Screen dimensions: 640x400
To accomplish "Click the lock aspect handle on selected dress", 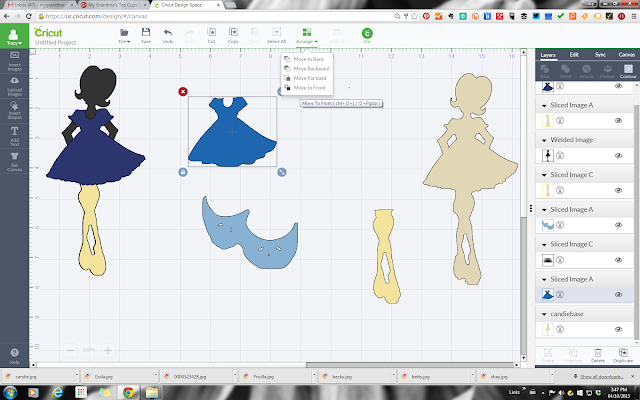I will (x=183, y=172).
